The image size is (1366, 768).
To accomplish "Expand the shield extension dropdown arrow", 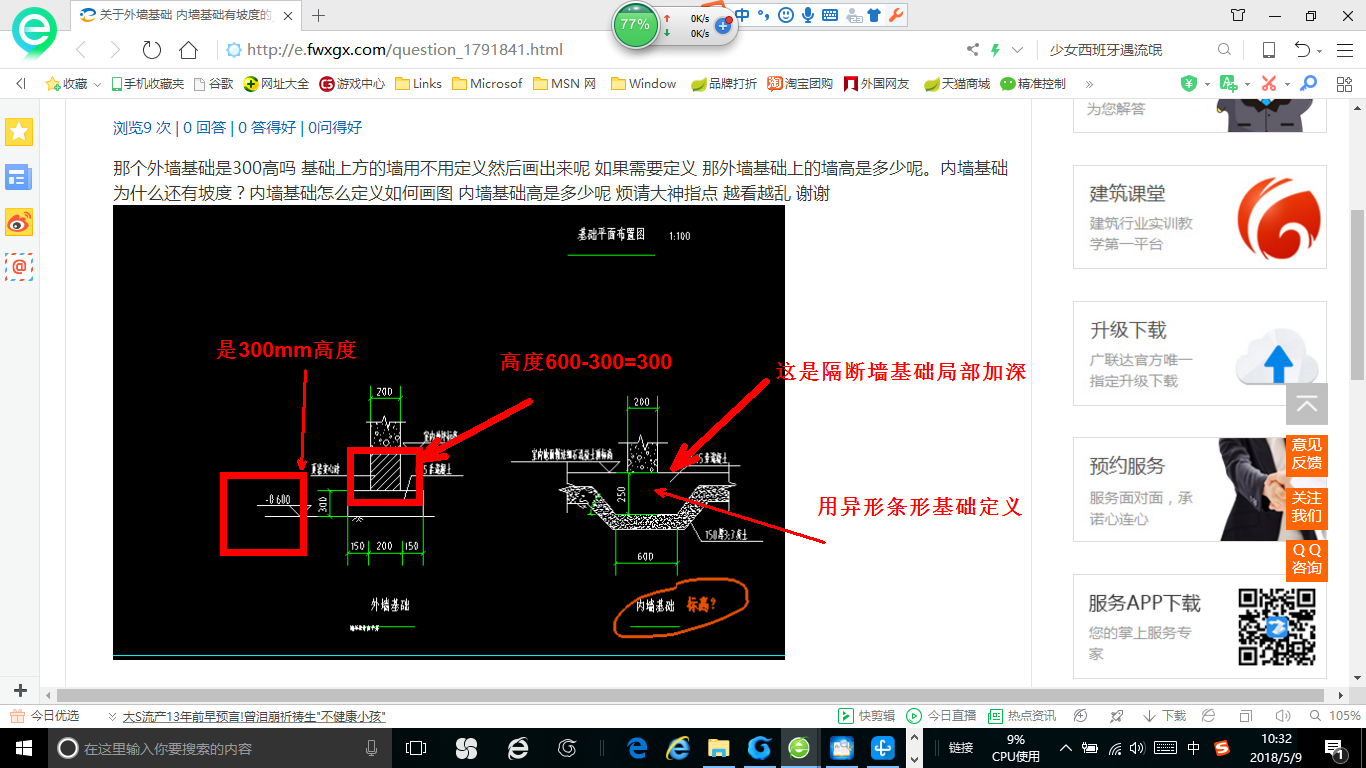I will point(1207,85).
